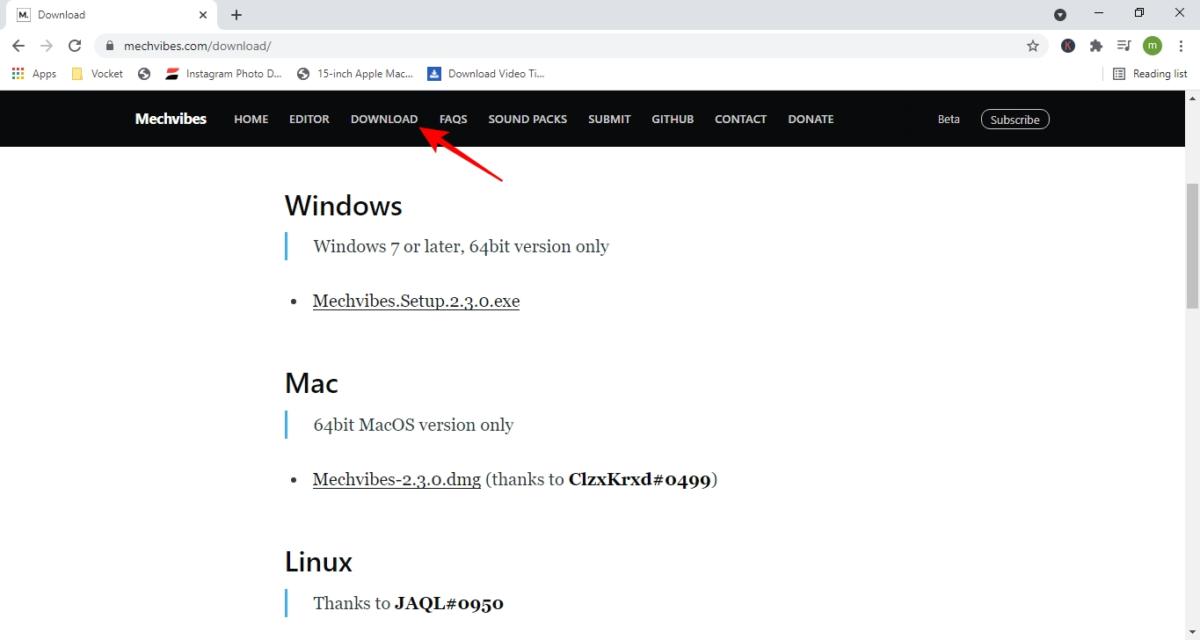Open the DOWNLOAD nav item
The height and width of the screenshot is (640, 1200).
pos(384,119)
